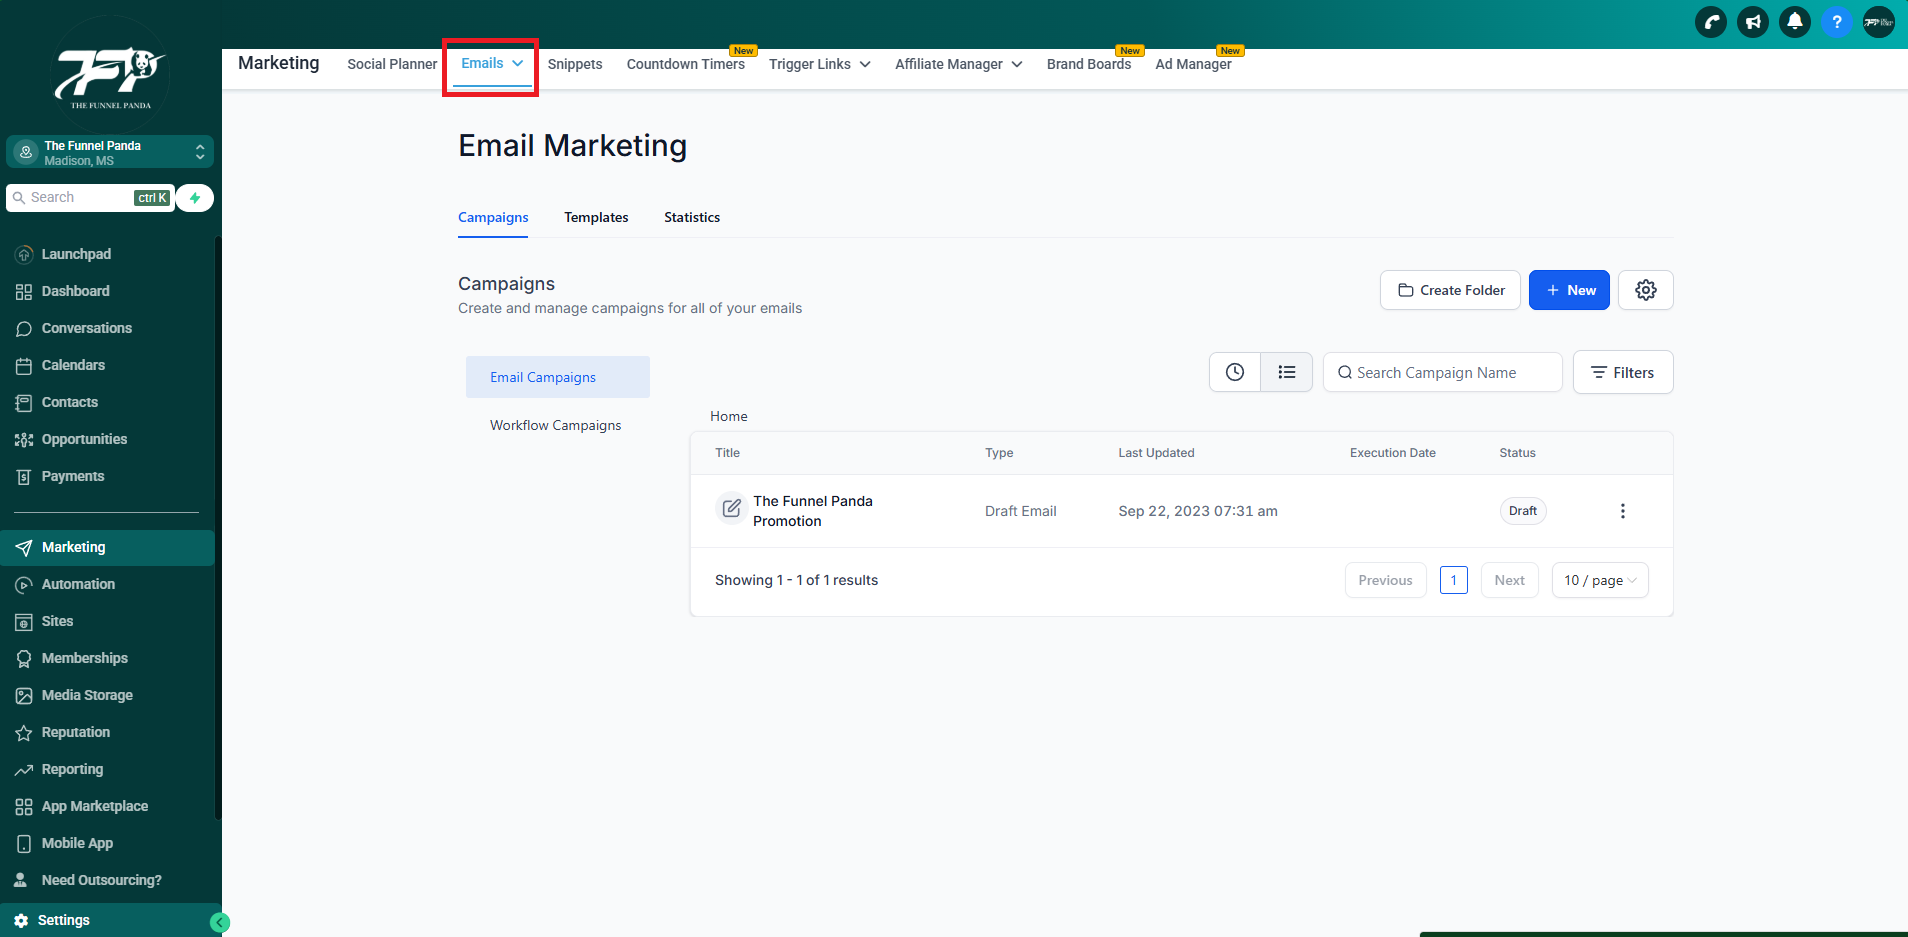The image size is (1908, 937).
Task: Collapse the sidebar with green arrow
Action: click(x=220, y=923)
